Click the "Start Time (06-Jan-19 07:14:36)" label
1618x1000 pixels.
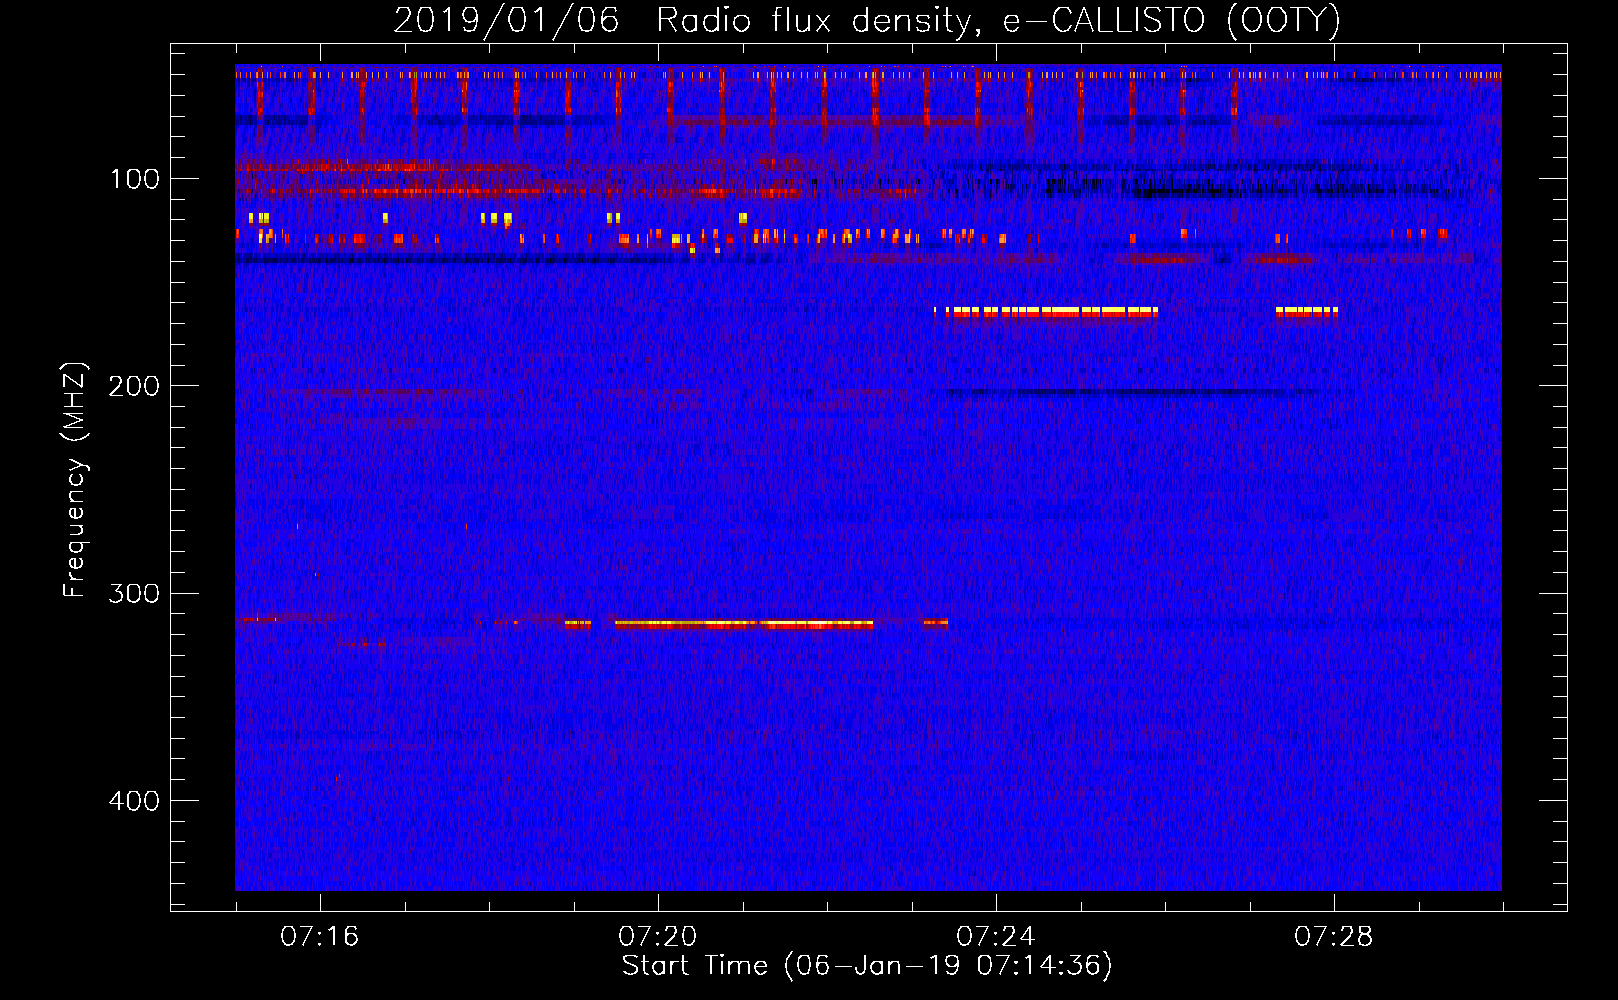pos(867,966)
